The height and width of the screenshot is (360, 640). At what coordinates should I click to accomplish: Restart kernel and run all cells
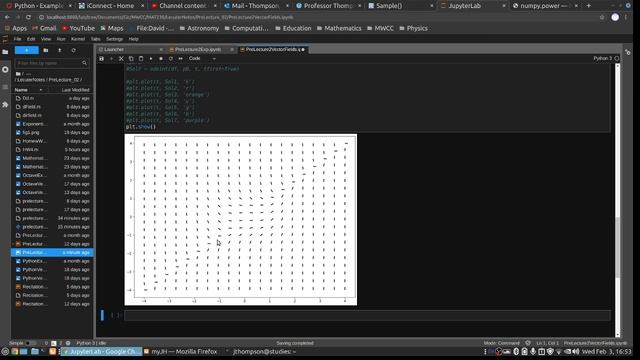[x=180, y=59]
